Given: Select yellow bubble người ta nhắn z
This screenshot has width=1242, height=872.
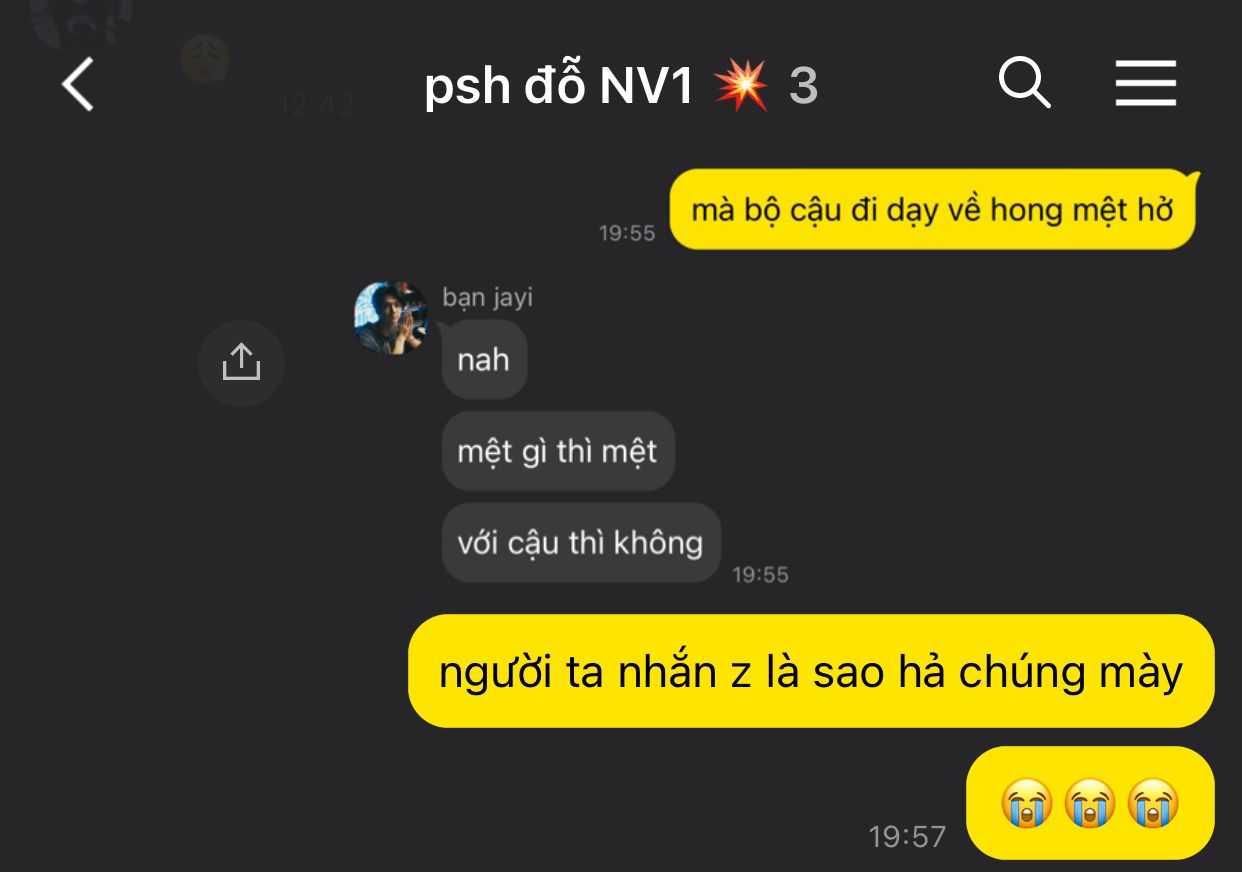Looking at the screenshot, I should (x=811, y=671).
